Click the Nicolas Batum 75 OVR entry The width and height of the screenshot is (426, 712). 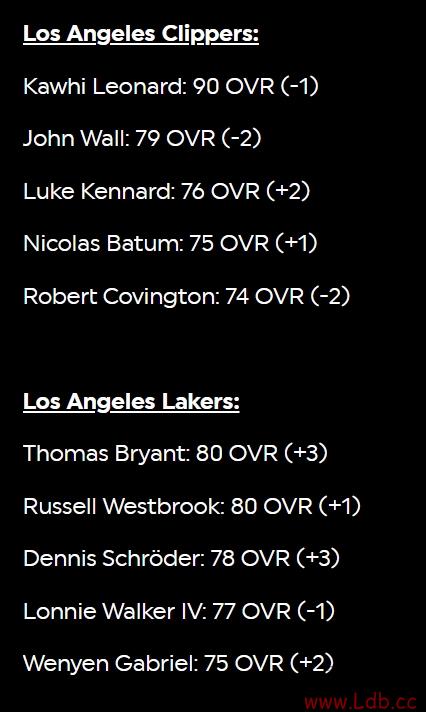[x=170, y=243]
